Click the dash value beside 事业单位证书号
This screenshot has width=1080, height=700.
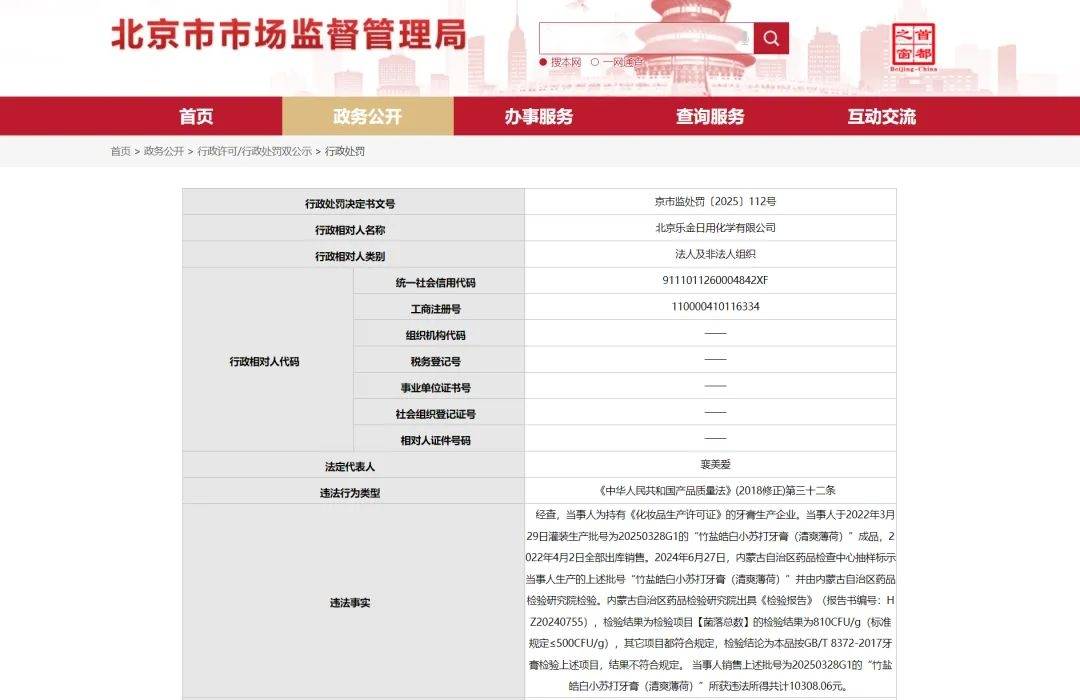715,385
